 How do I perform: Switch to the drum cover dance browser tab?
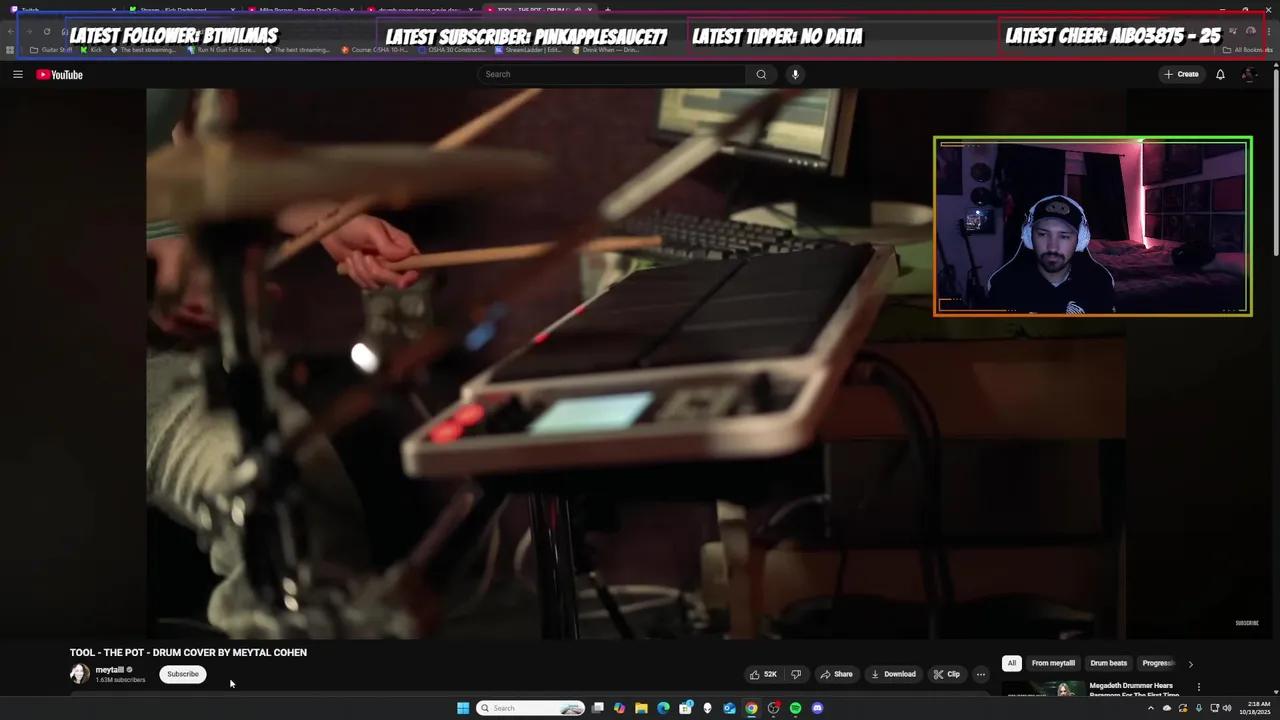click(420, 9)
